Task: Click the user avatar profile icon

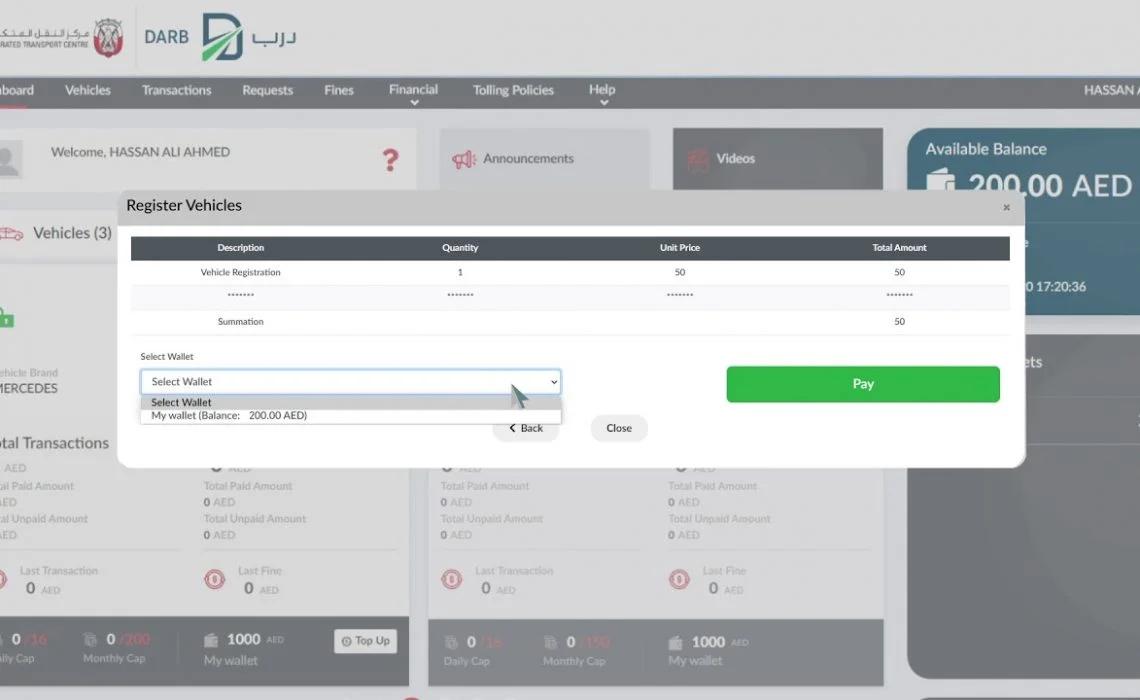Action: coord(9,159)
